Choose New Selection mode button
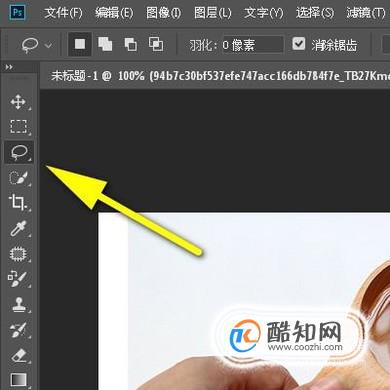This screenshot has width=390, height=390. pyautogui.click(x=80, y=44)
